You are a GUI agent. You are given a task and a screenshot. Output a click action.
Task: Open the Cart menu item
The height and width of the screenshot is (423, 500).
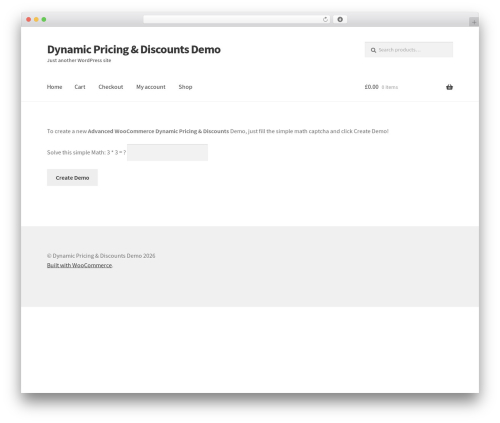tap(80, 87)
